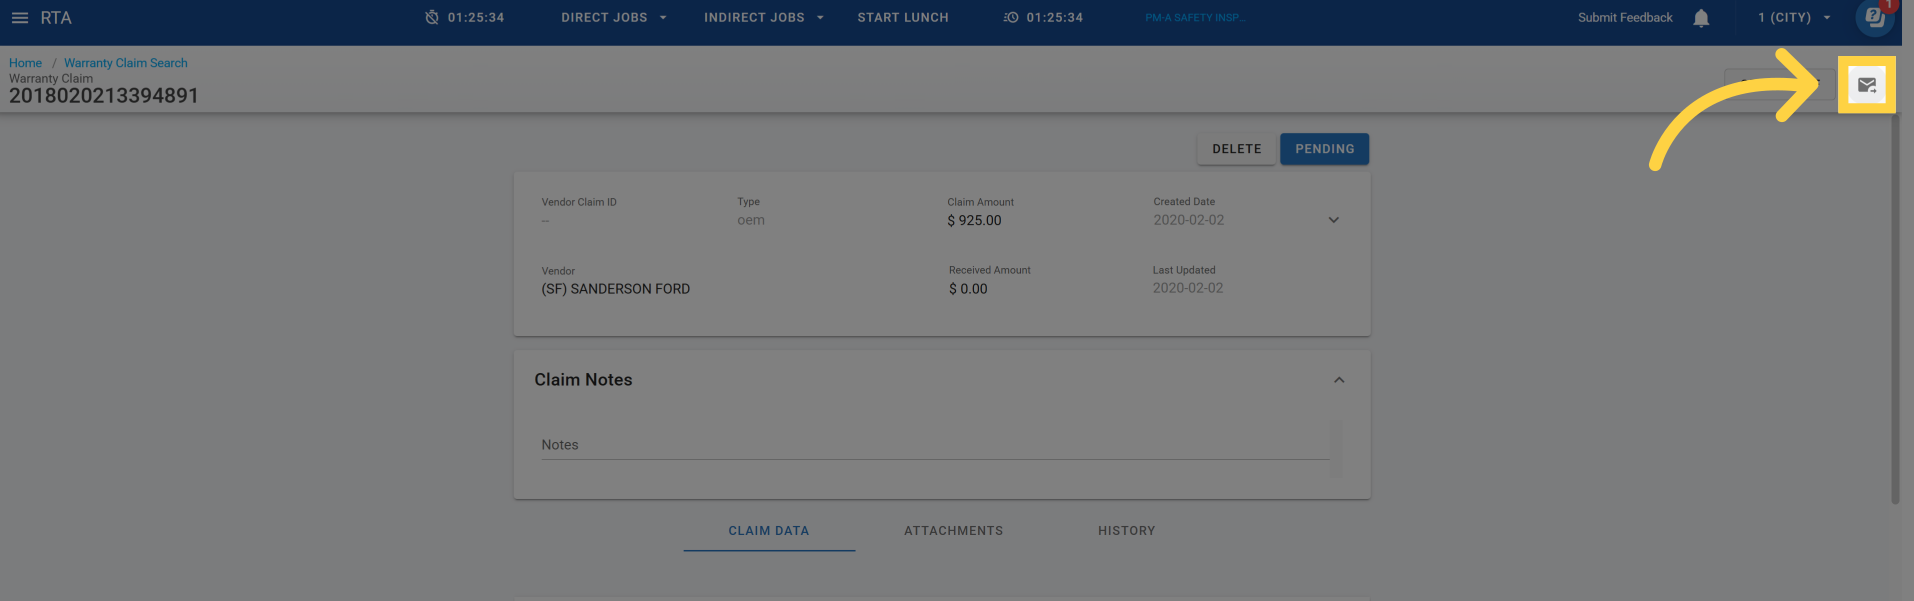Expand the claim details chevron
1914x601 pixels.
click(1333, 220)
